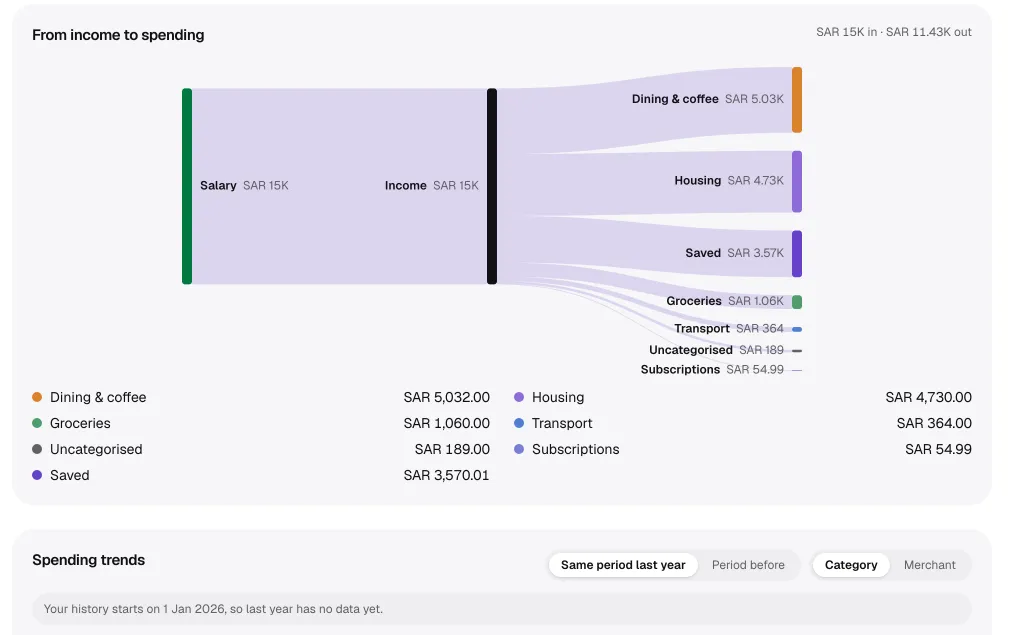Click the purple legend dot for Saved
Image resolution: width=1016 pixels, height=635 pixels.
pyautogui.click(x=37, y=474)
